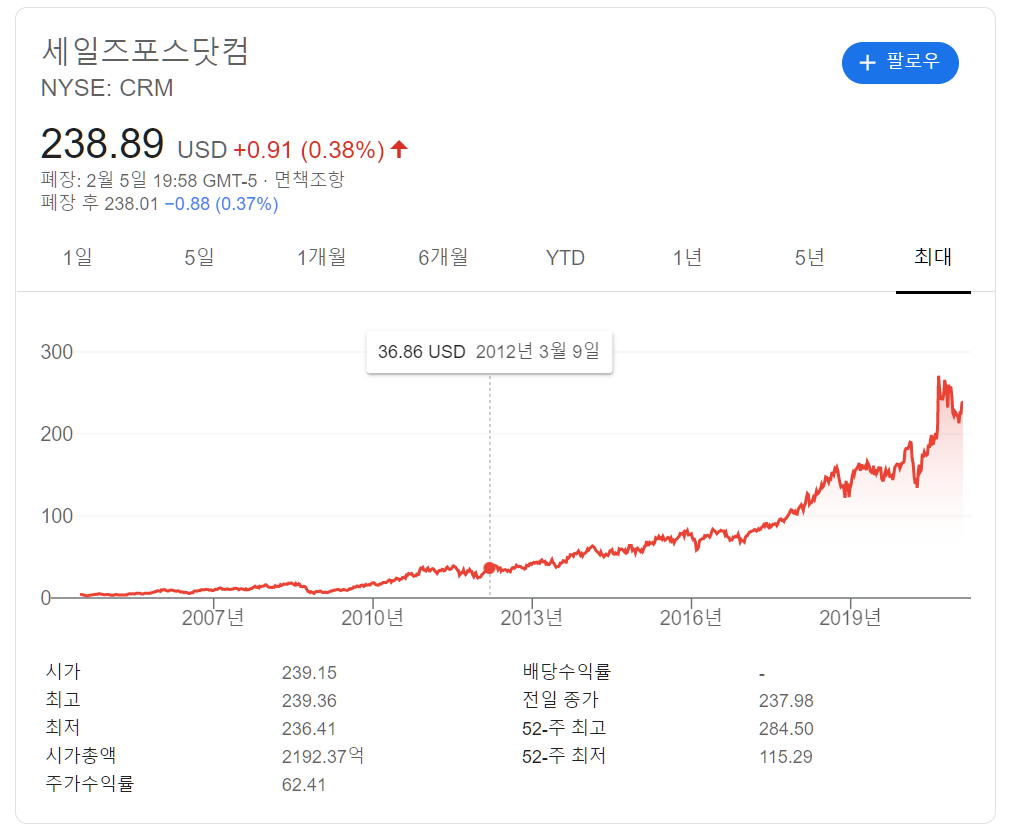Switch to the 1개월 tab

pos(321,258)
